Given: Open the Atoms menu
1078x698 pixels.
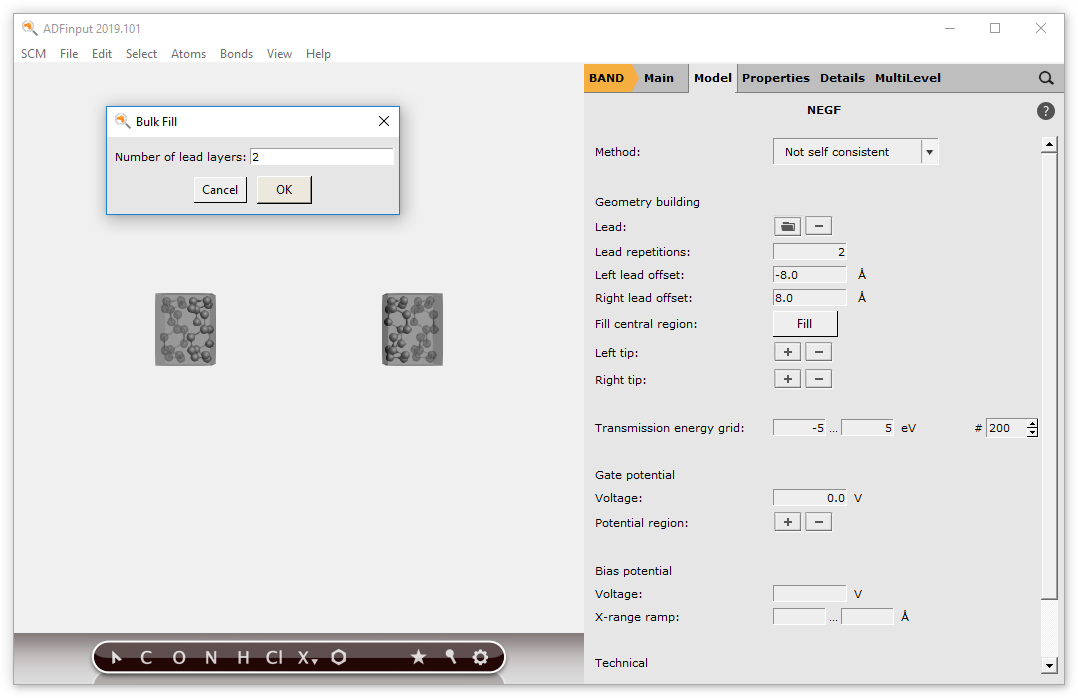Looking at the screenshot, I should 188,54.
